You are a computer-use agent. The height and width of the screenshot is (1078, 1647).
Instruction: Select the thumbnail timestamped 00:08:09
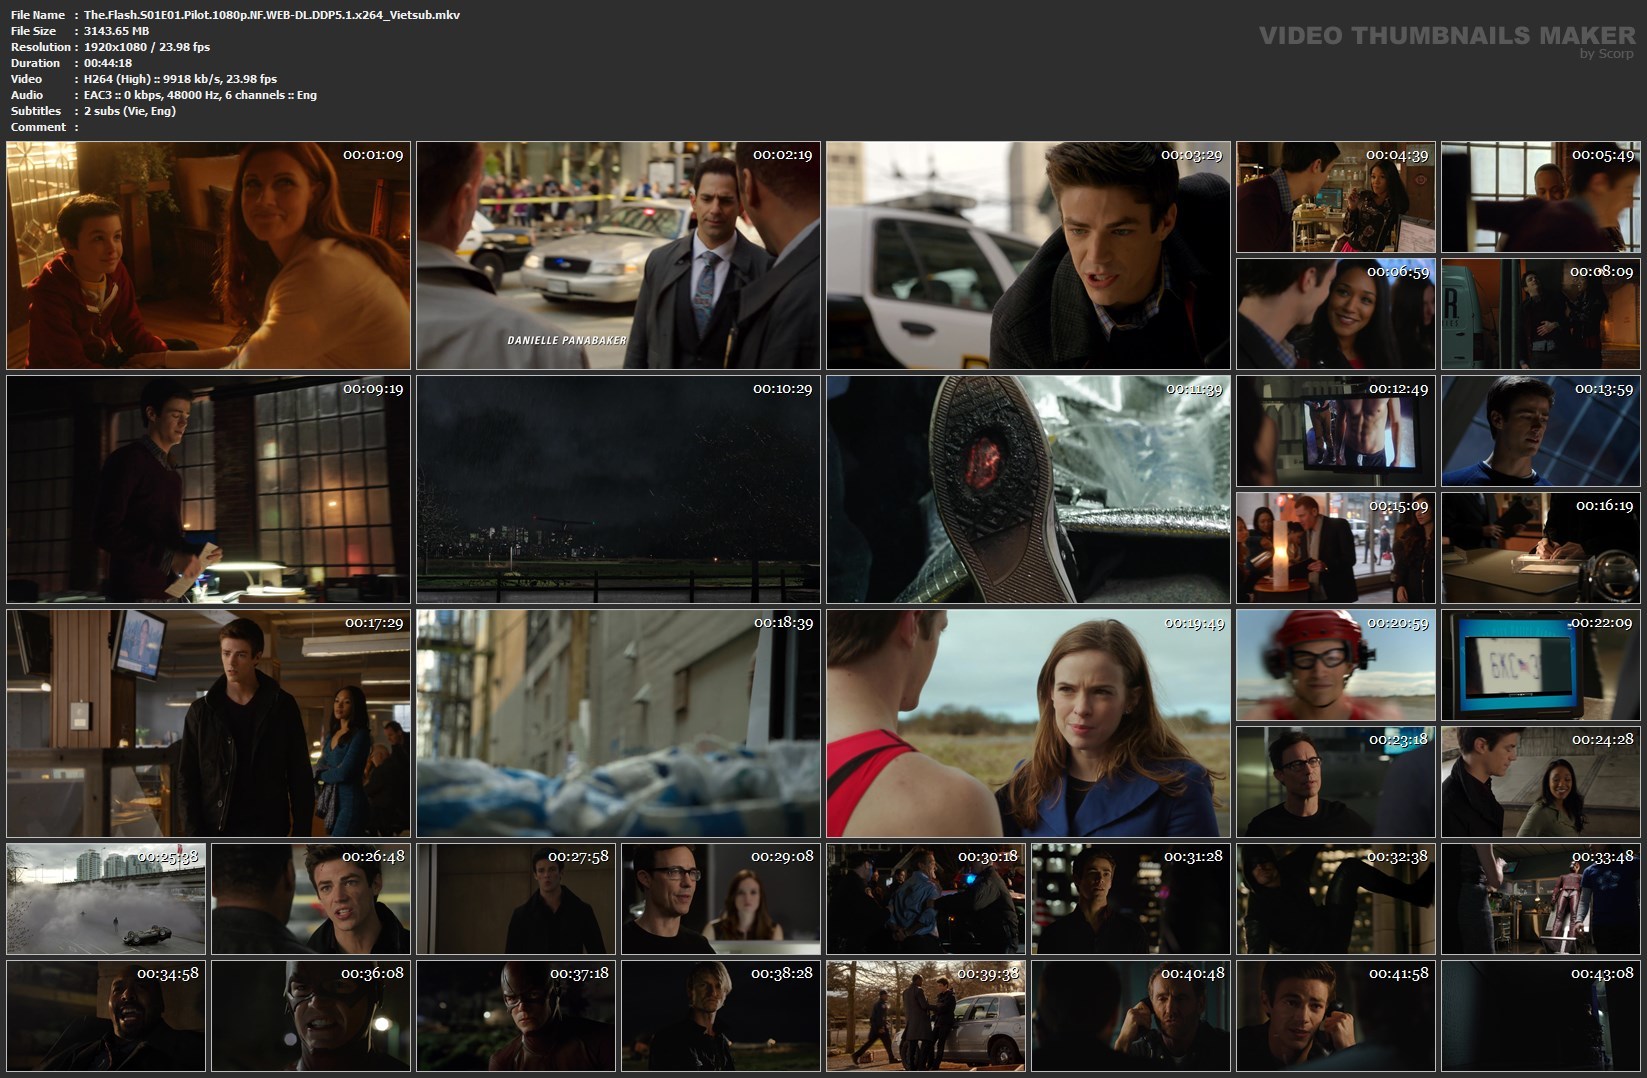click(x=1541, y=314)
